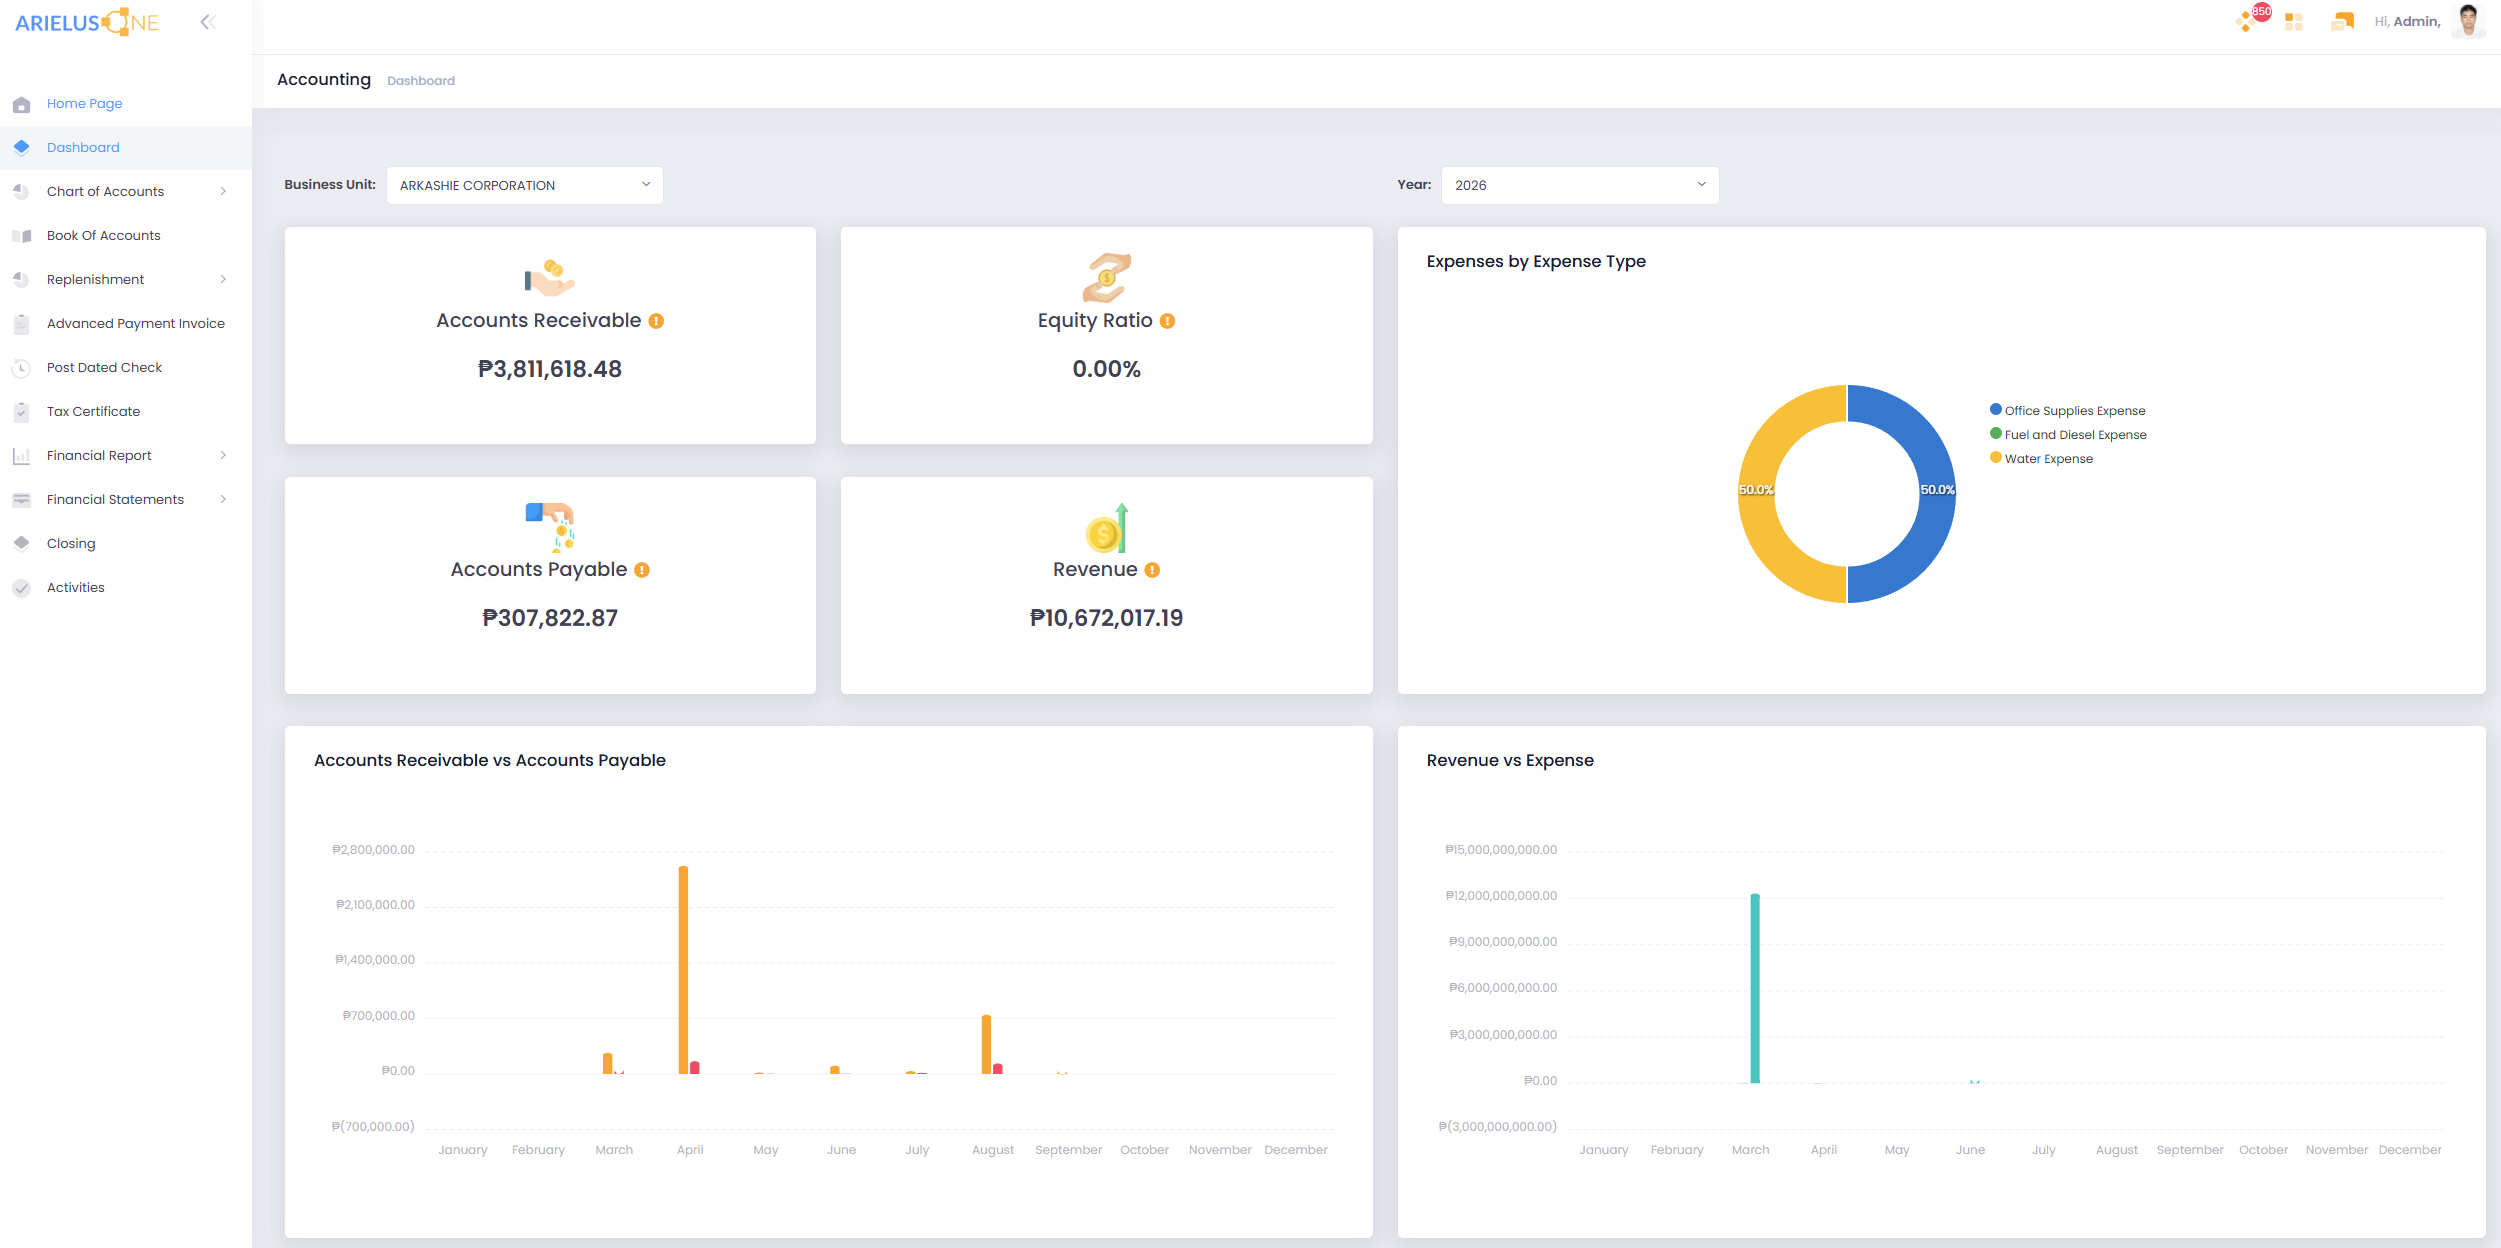Image resolution: width=2501 pixels, height=1248 pixels.
Task: Click the Accounts Payable paying-hand illustration
Action: (550, 527)
